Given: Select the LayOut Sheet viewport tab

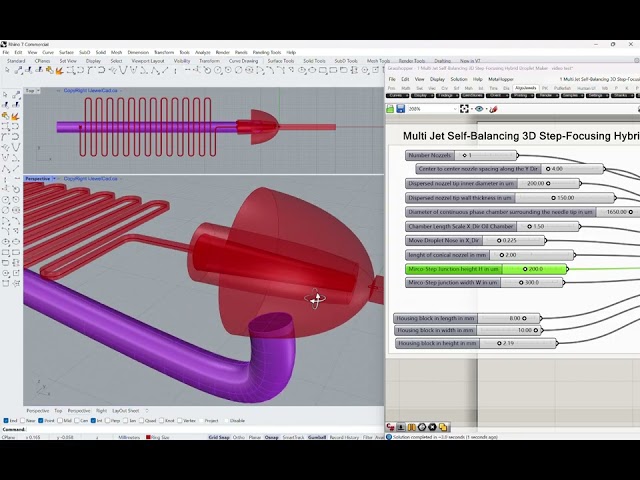Looking at the screenshot, I should coord(126,411).
